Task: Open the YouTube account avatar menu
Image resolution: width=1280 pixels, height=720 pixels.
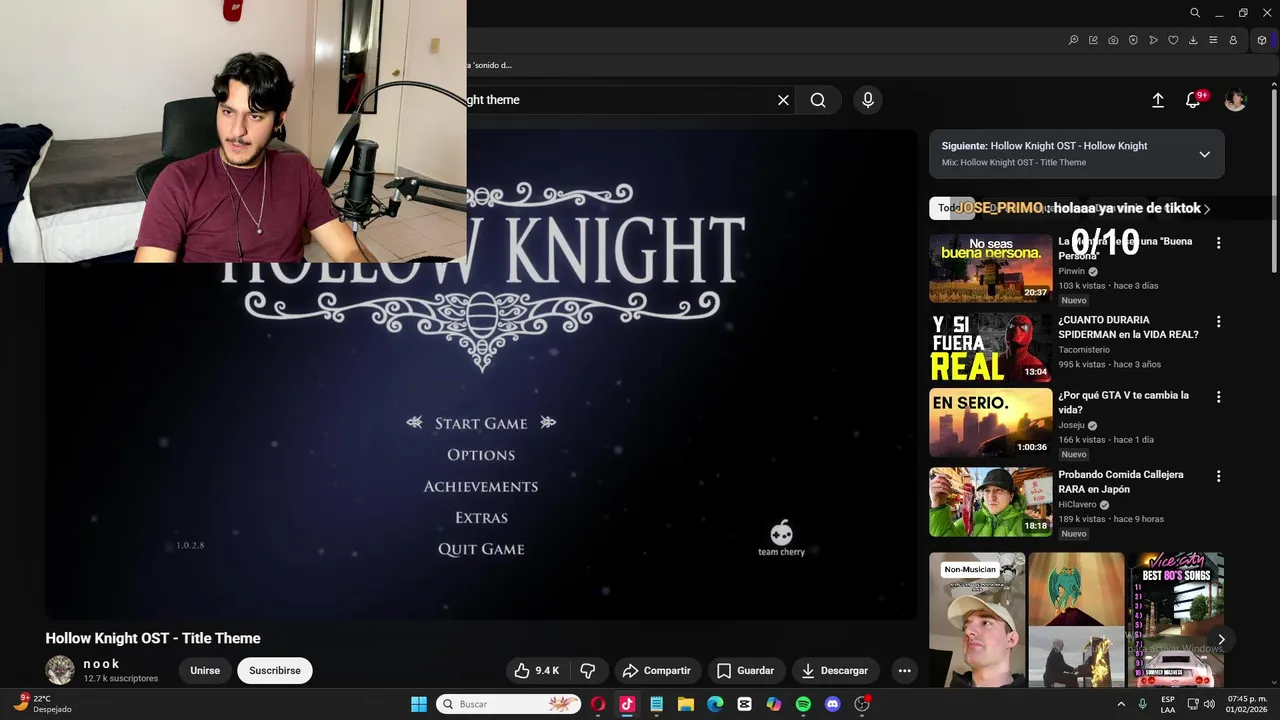Action: (1236, 100)
